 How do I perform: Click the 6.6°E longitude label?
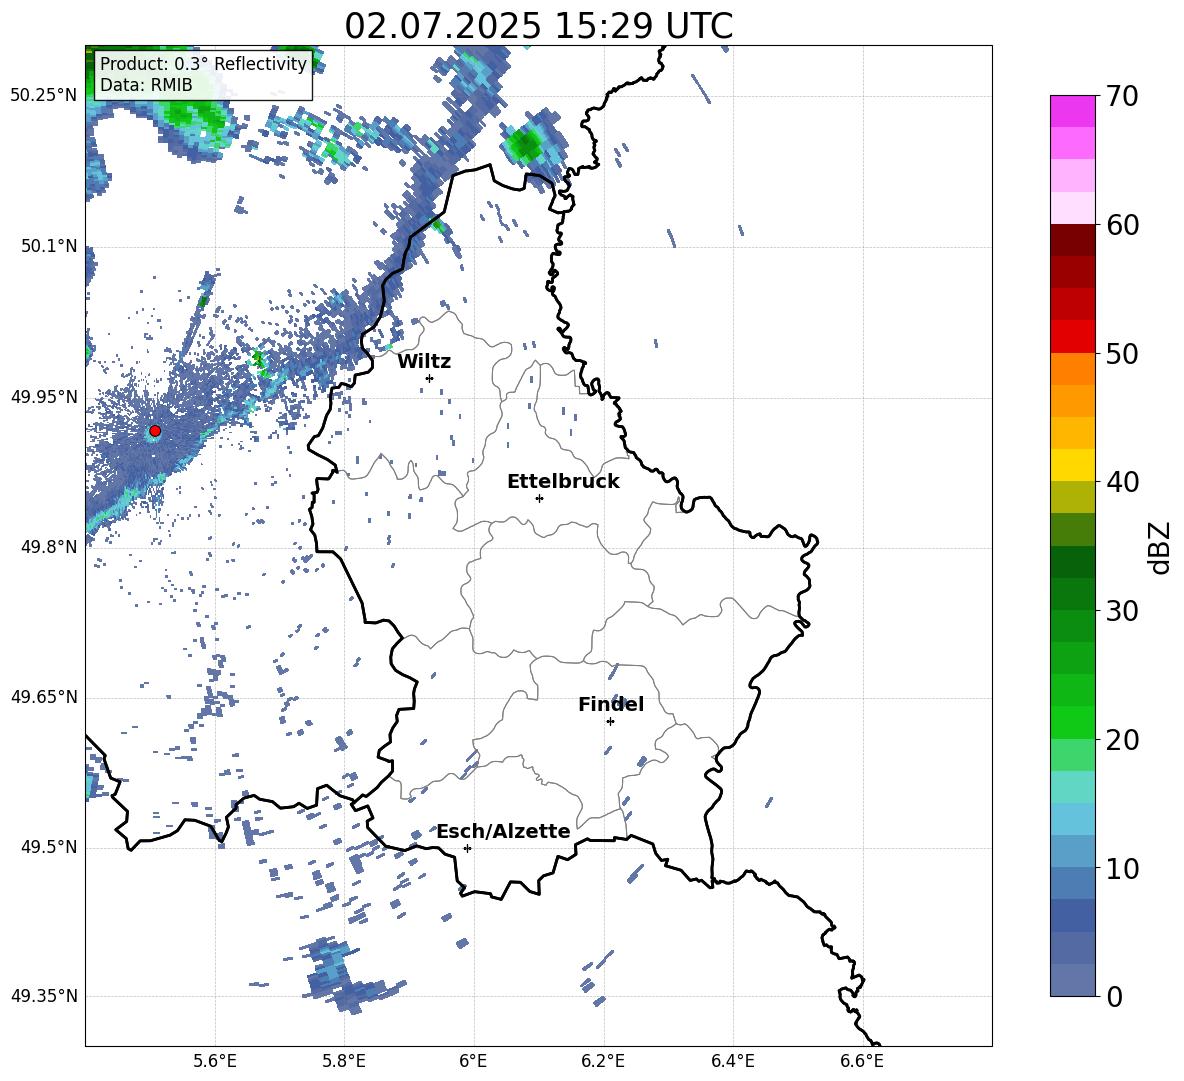(x=862, y=1061)
